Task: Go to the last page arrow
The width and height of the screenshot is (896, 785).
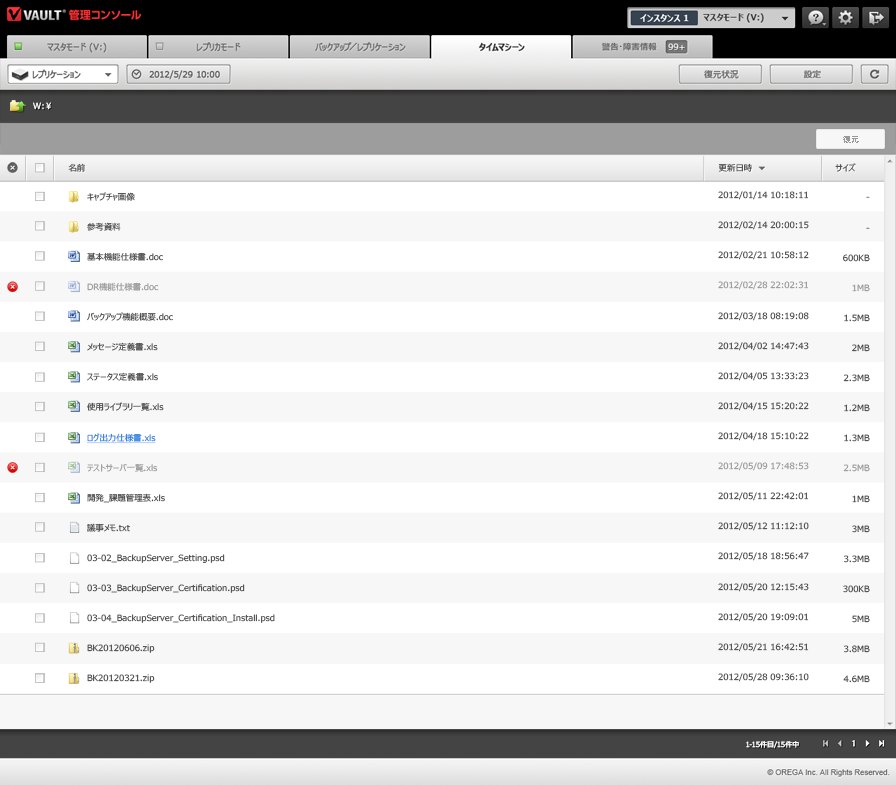Action: pos(881,744)
